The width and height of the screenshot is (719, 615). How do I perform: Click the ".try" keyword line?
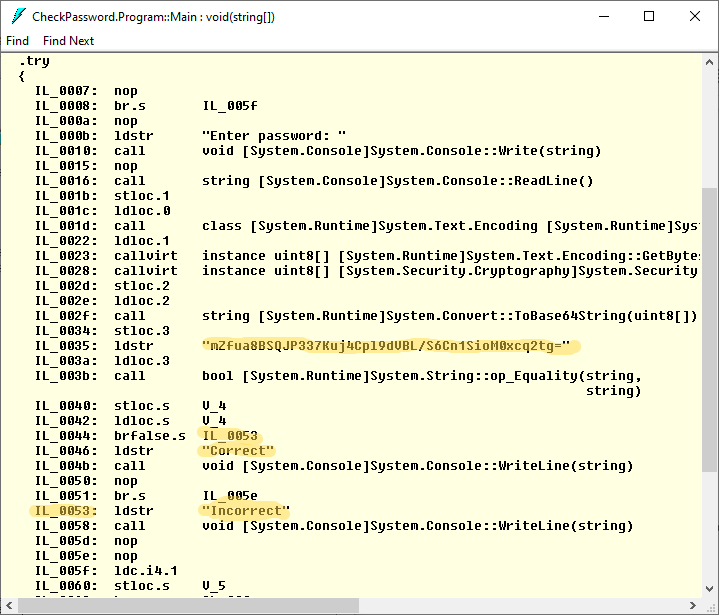[34, 61]
